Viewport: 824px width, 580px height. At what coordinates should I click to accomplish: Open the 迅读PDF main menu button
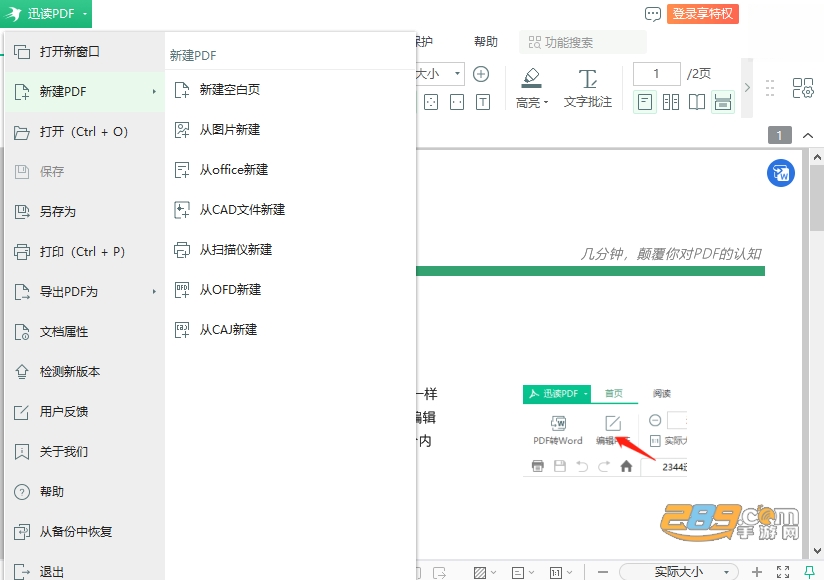46,14
